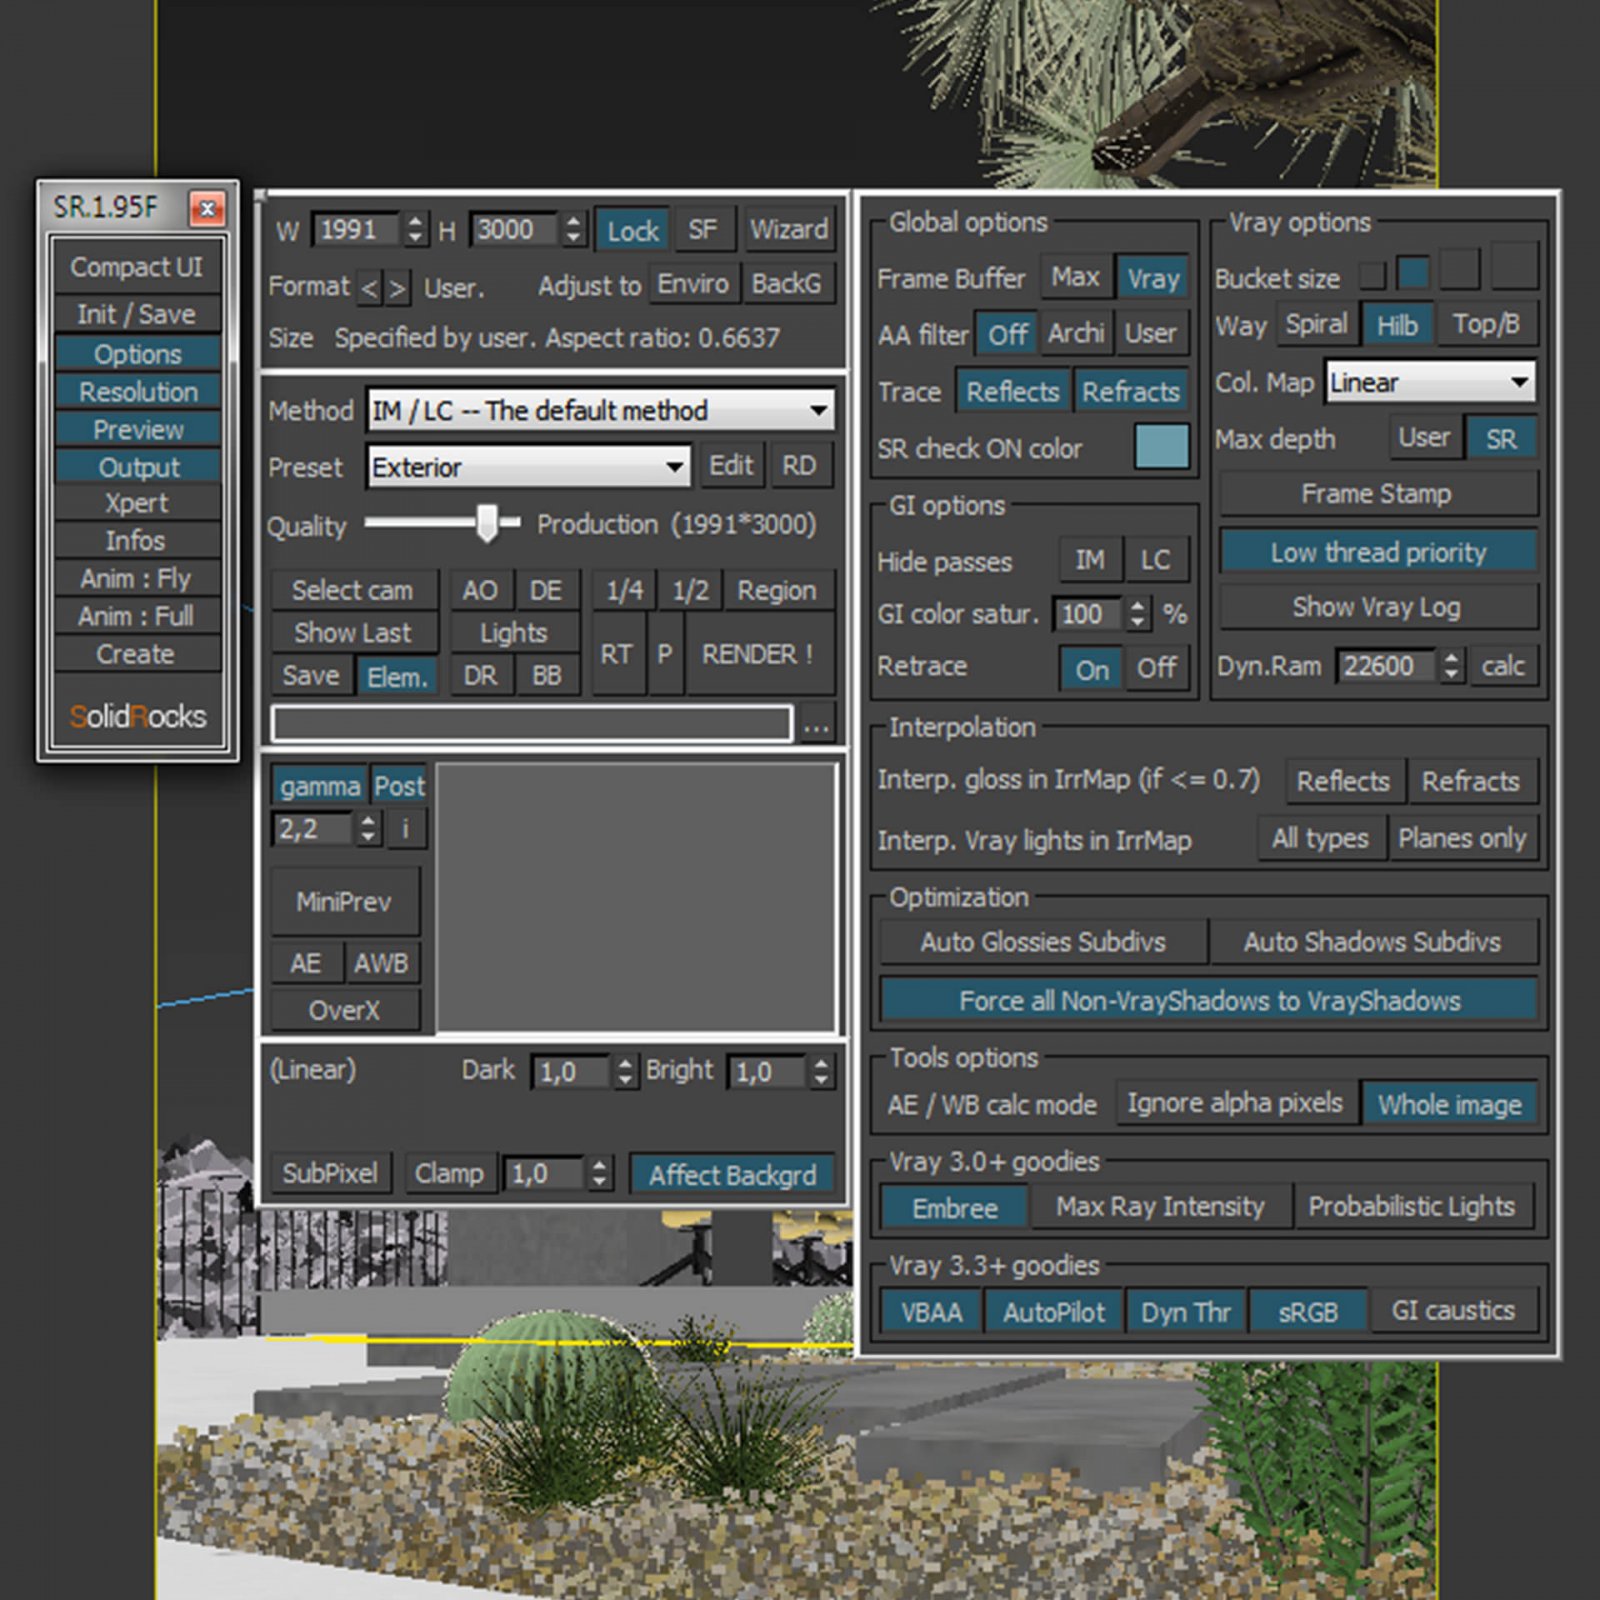The height and width of the screenshot is (1600, 1600).
Task: Click the width input field
Action: coord(357,229)
